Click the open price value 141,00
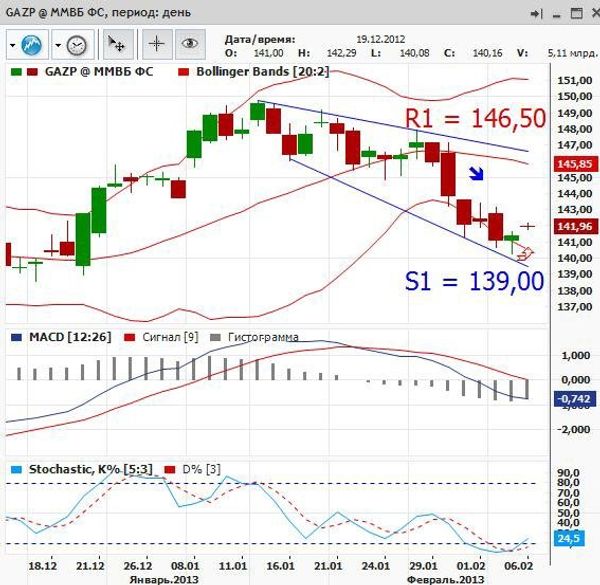600x585 pixels. [269, 53]
